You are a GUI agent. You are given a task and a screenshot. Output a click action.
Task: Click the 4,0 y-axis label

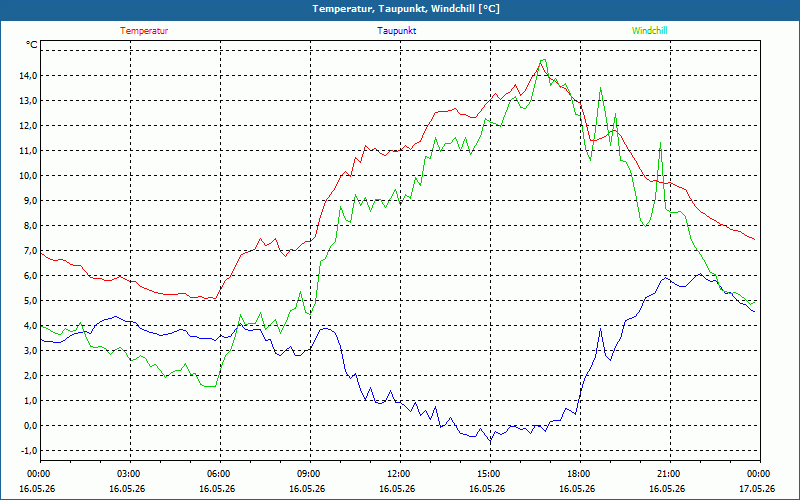click(30, 326)
